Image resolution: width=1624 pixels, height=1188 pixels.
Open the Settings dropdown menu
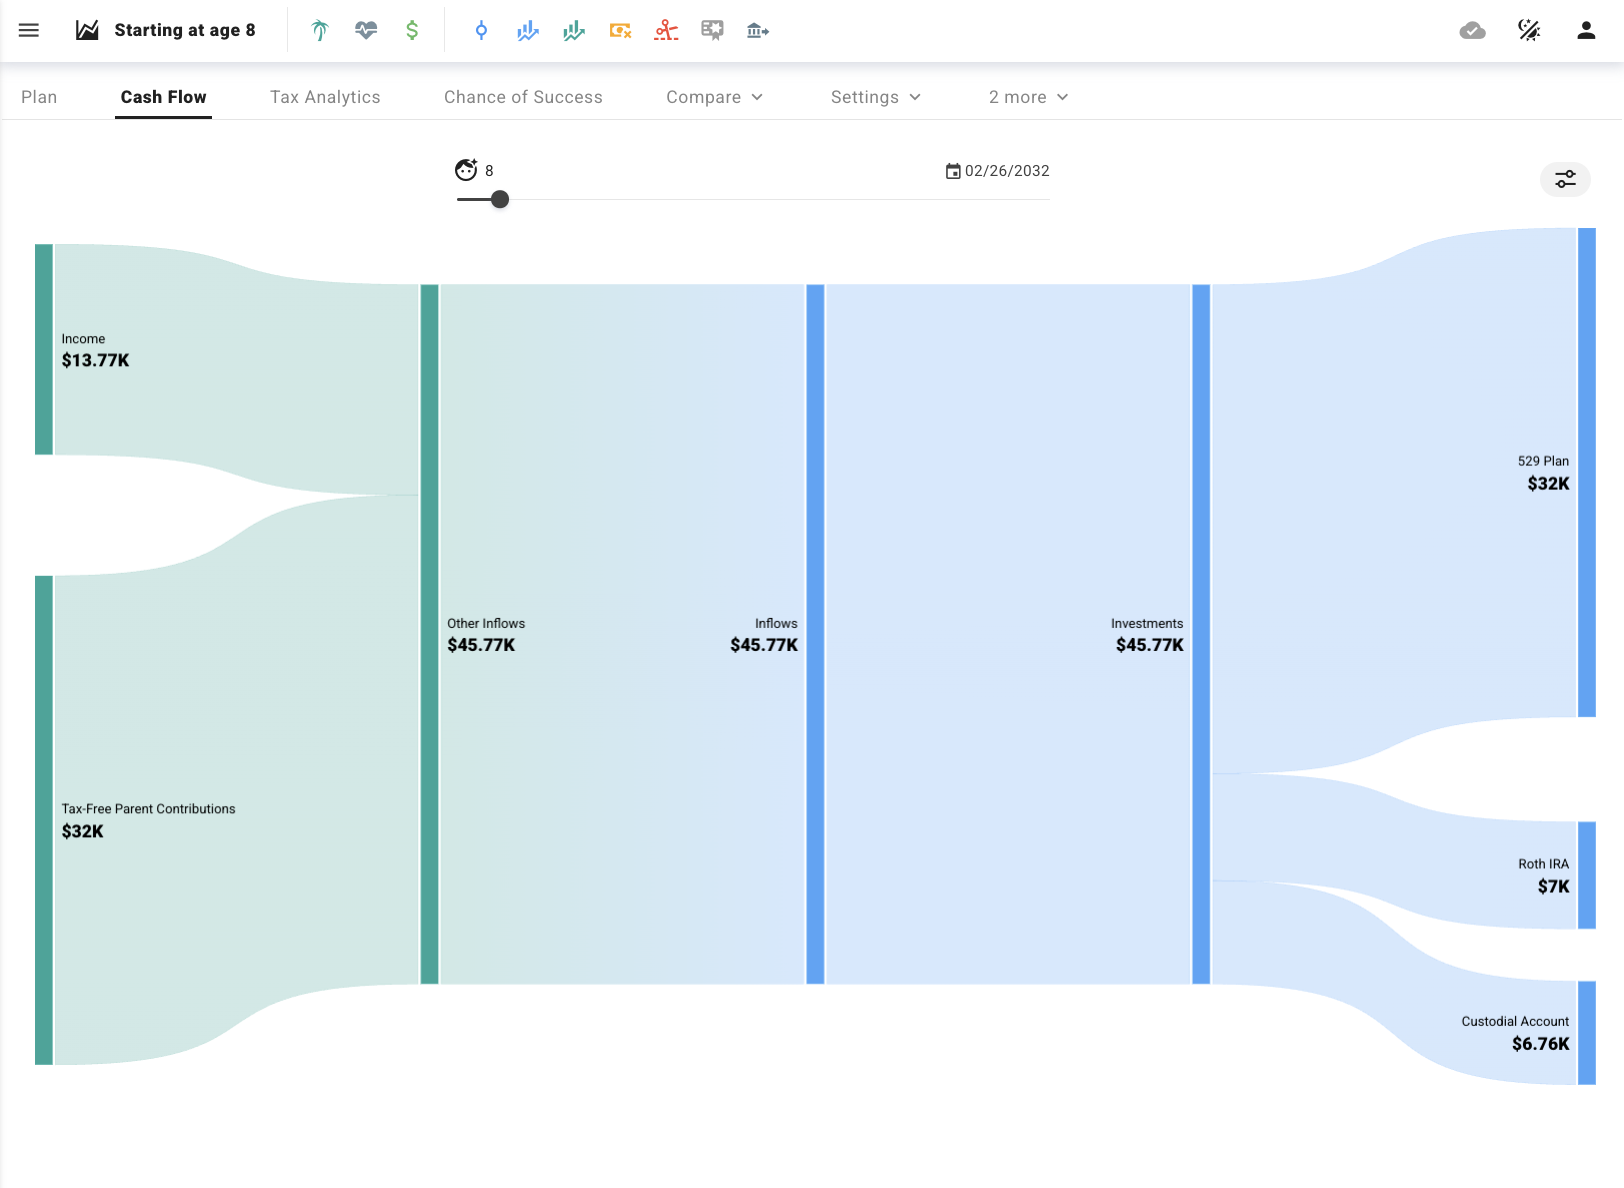875,97
